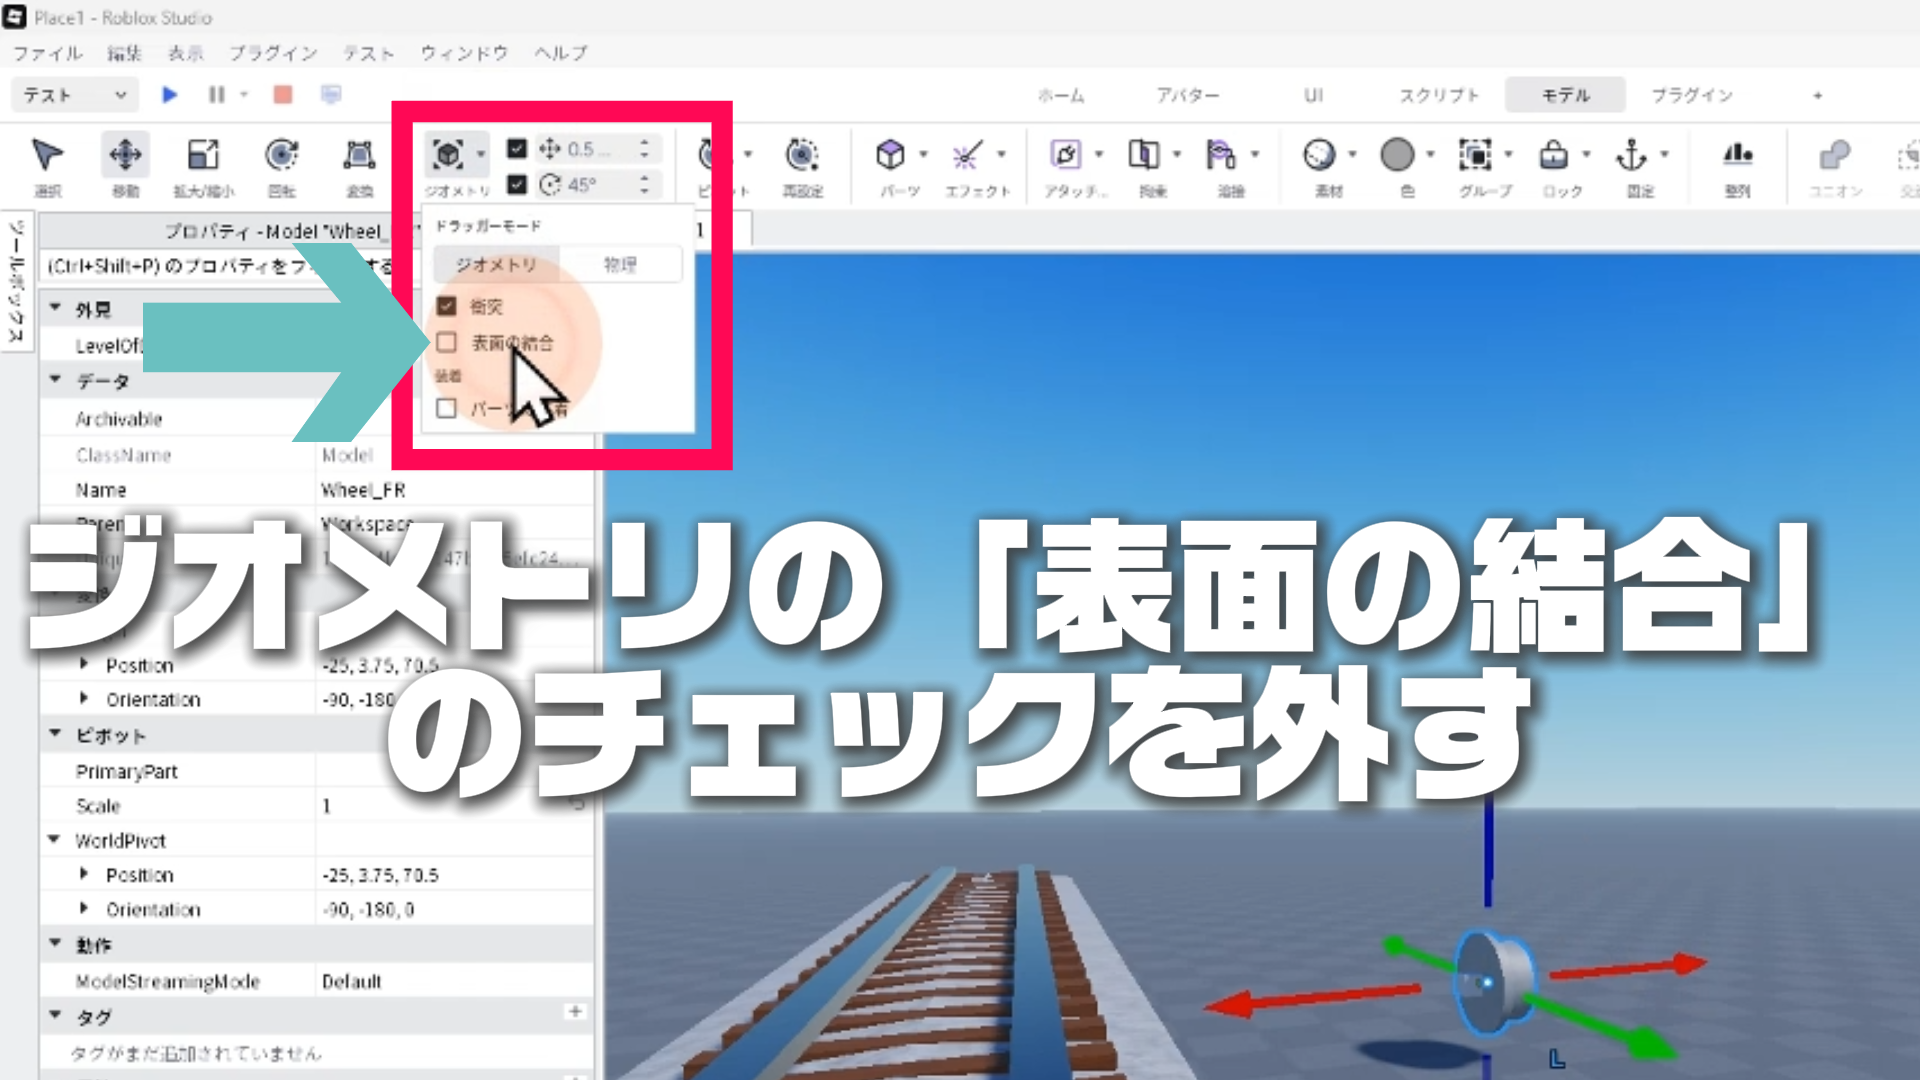This screenshot has width=1920, height=1080.
Task: Select the Scale tool icon
Action: (x=203, y=155)
